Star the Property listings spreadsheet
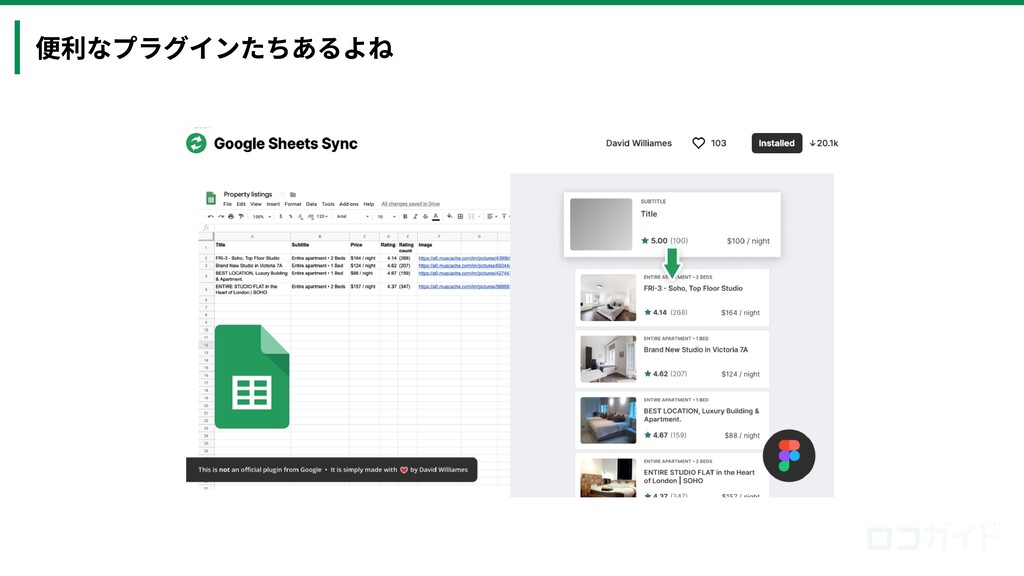Screen dimensions: 1024x576 283,195
